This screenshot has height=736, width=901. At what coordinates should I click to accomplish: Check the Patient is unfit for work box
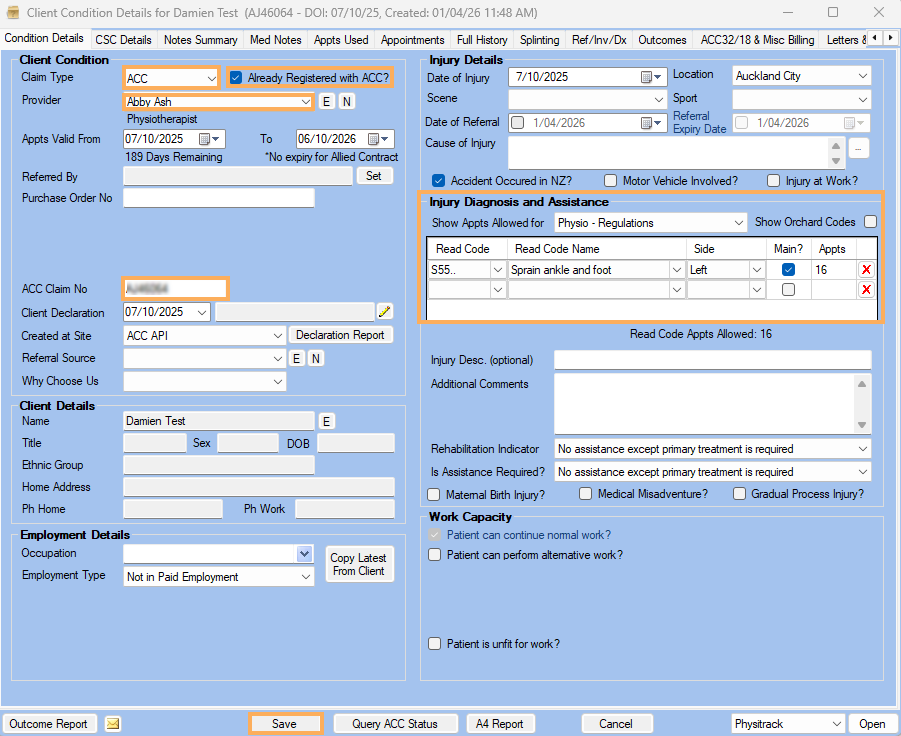click(x=434, y=644)
